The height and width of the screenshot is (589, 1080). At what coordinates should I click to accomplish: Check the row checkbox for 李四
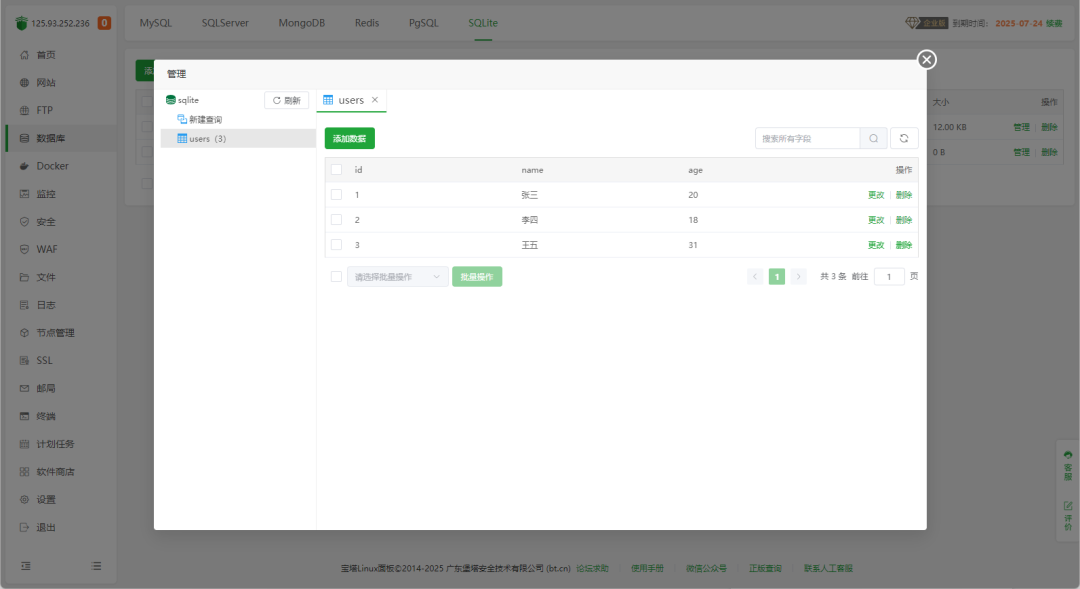[x=336, y=220]
